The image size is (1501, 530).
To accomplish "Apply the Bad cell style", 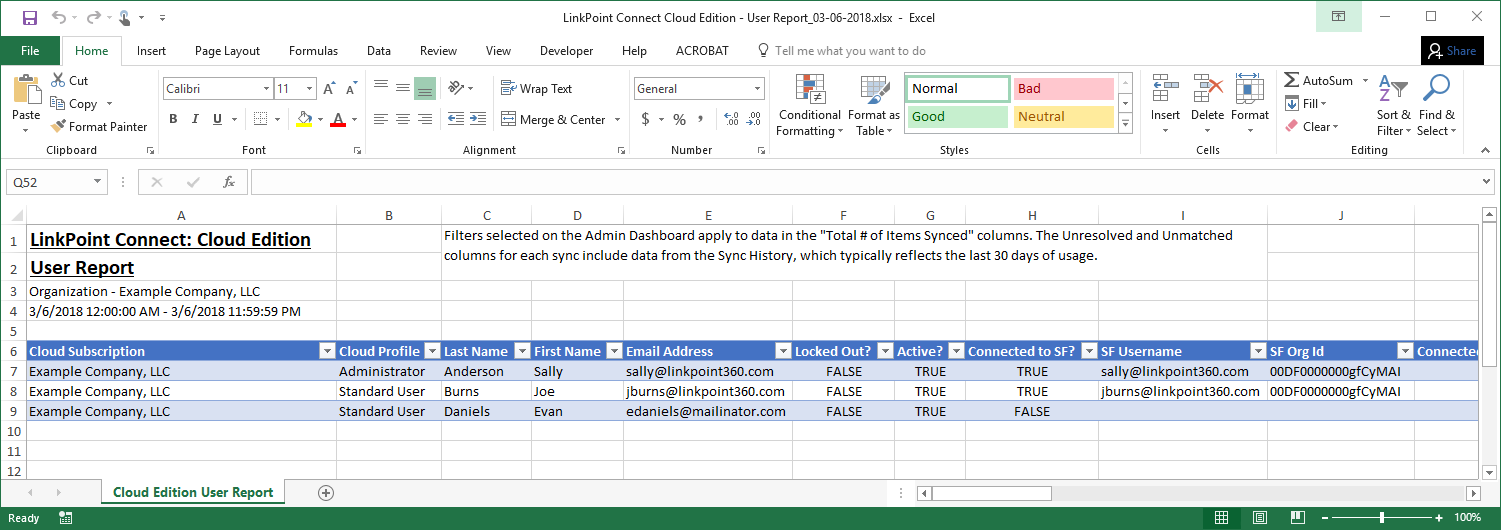I will pyautogui.click(x=1063, y=89).
